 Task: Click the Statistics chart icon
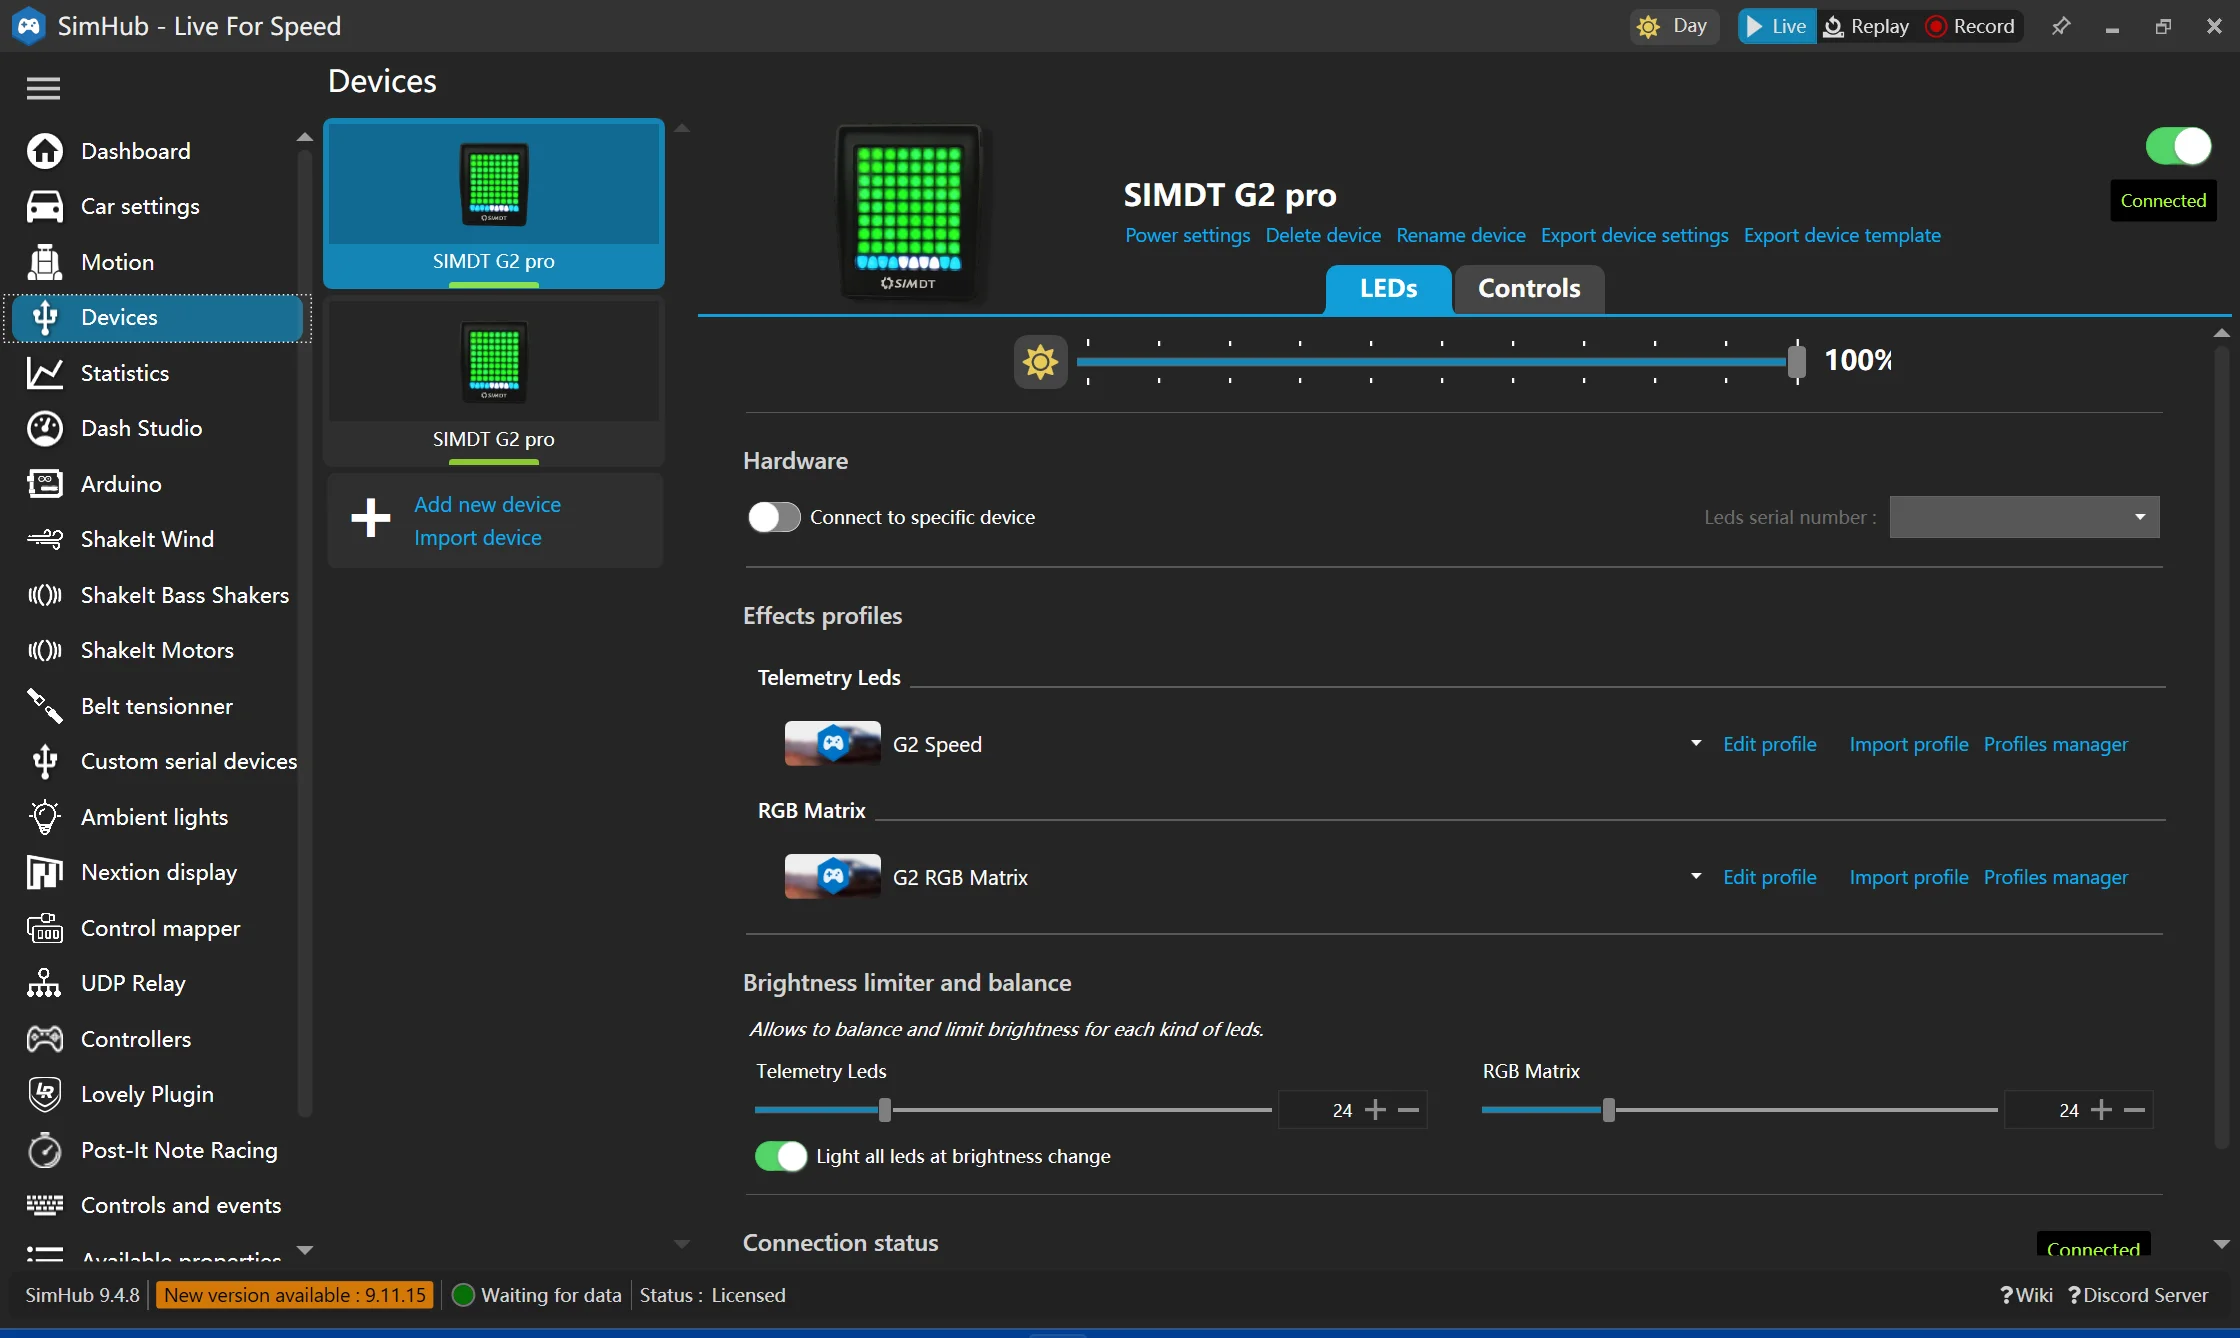(x=45, y=373)
